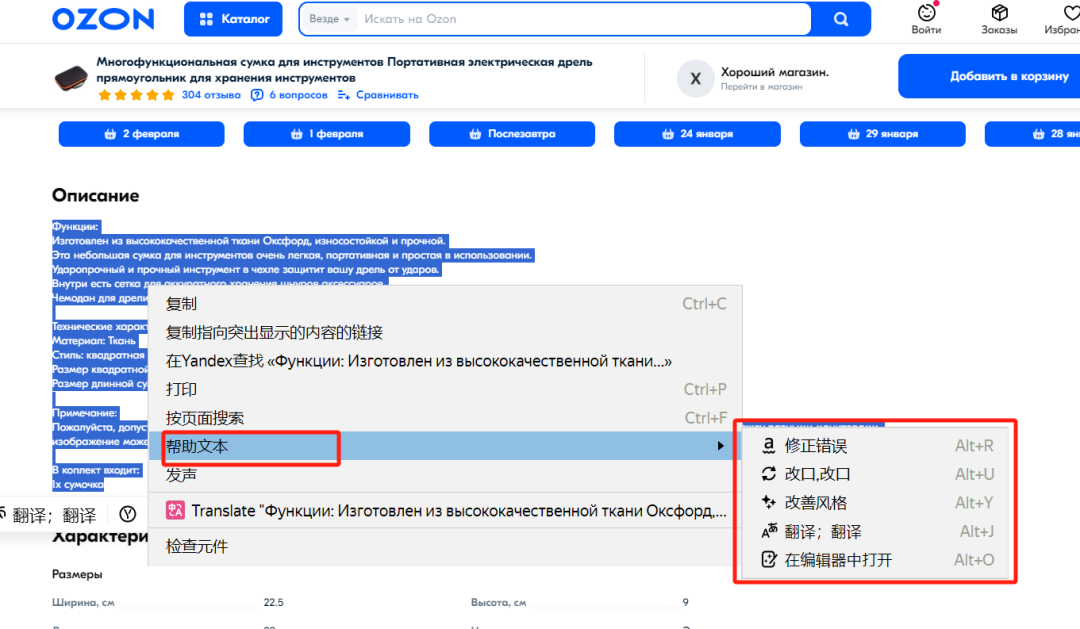
Task: Click the pink Translate extension menu entry
Action: pos(446,511)
